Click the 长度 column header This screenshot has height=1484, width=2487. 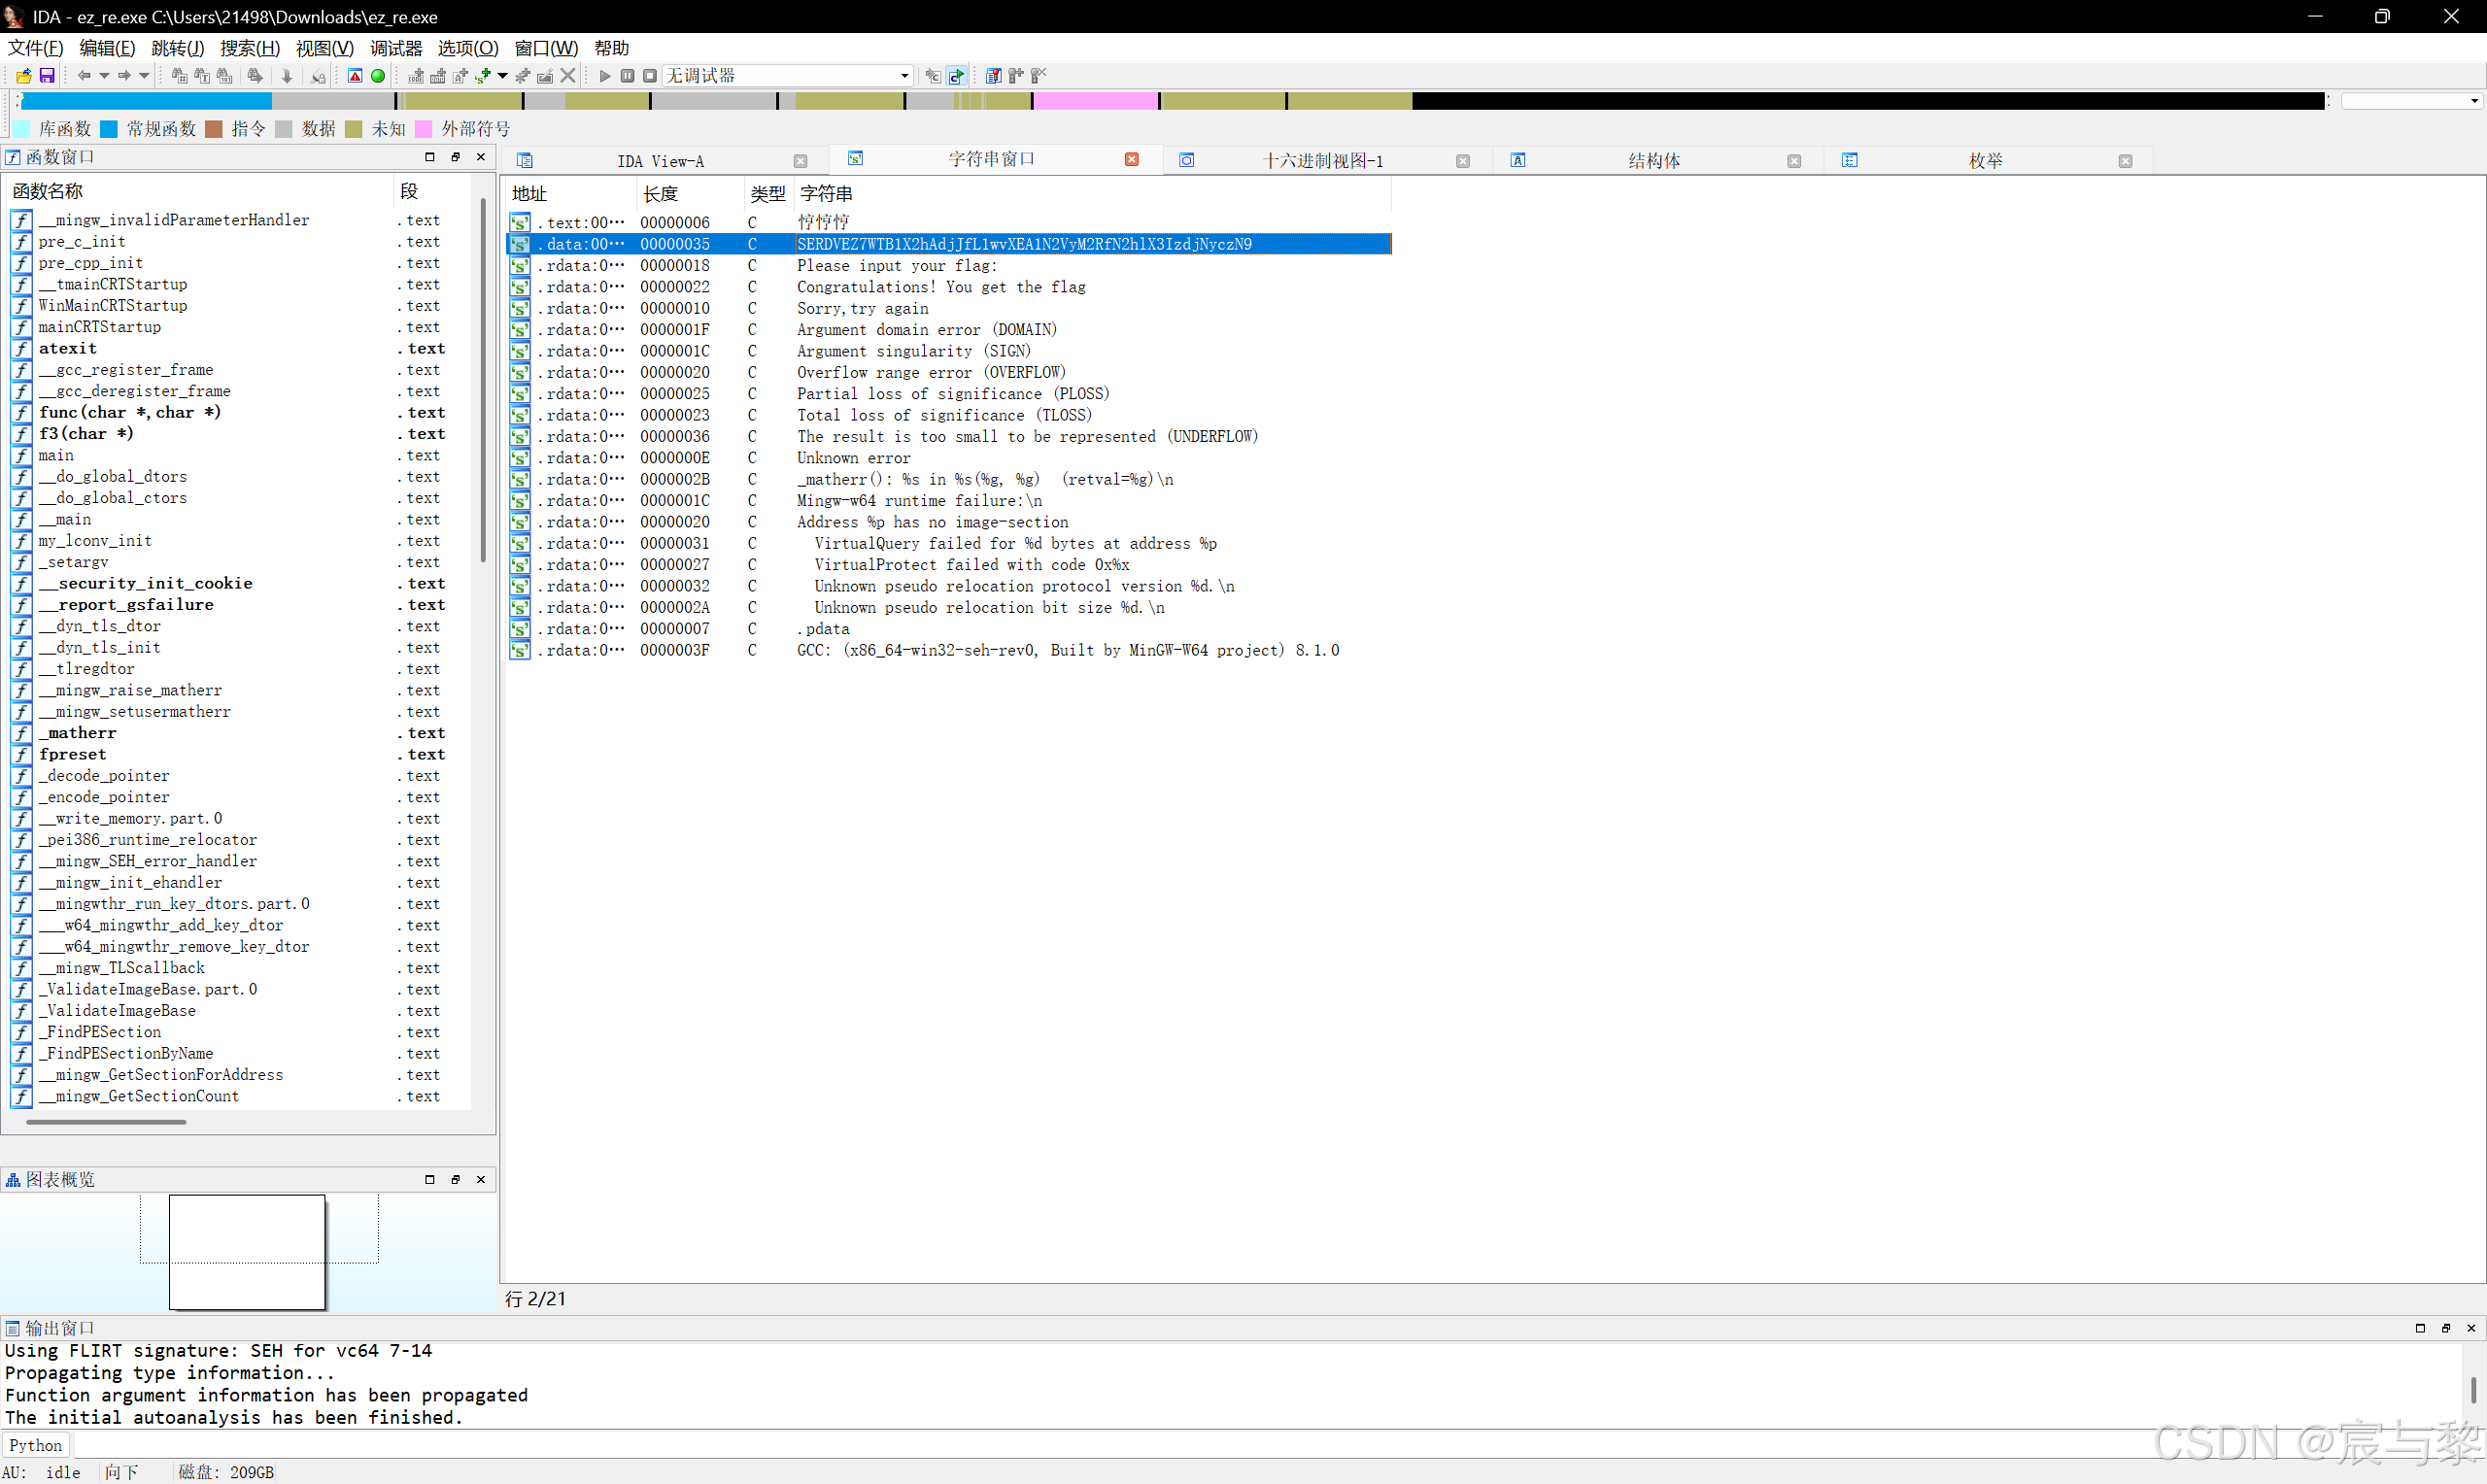[660, 194]
